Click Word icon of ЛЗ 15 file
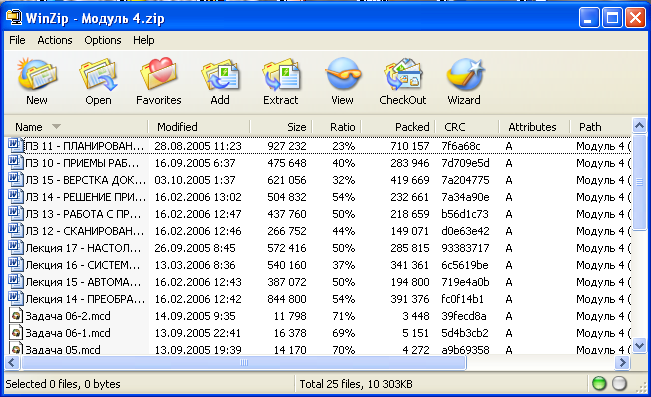 15,179
